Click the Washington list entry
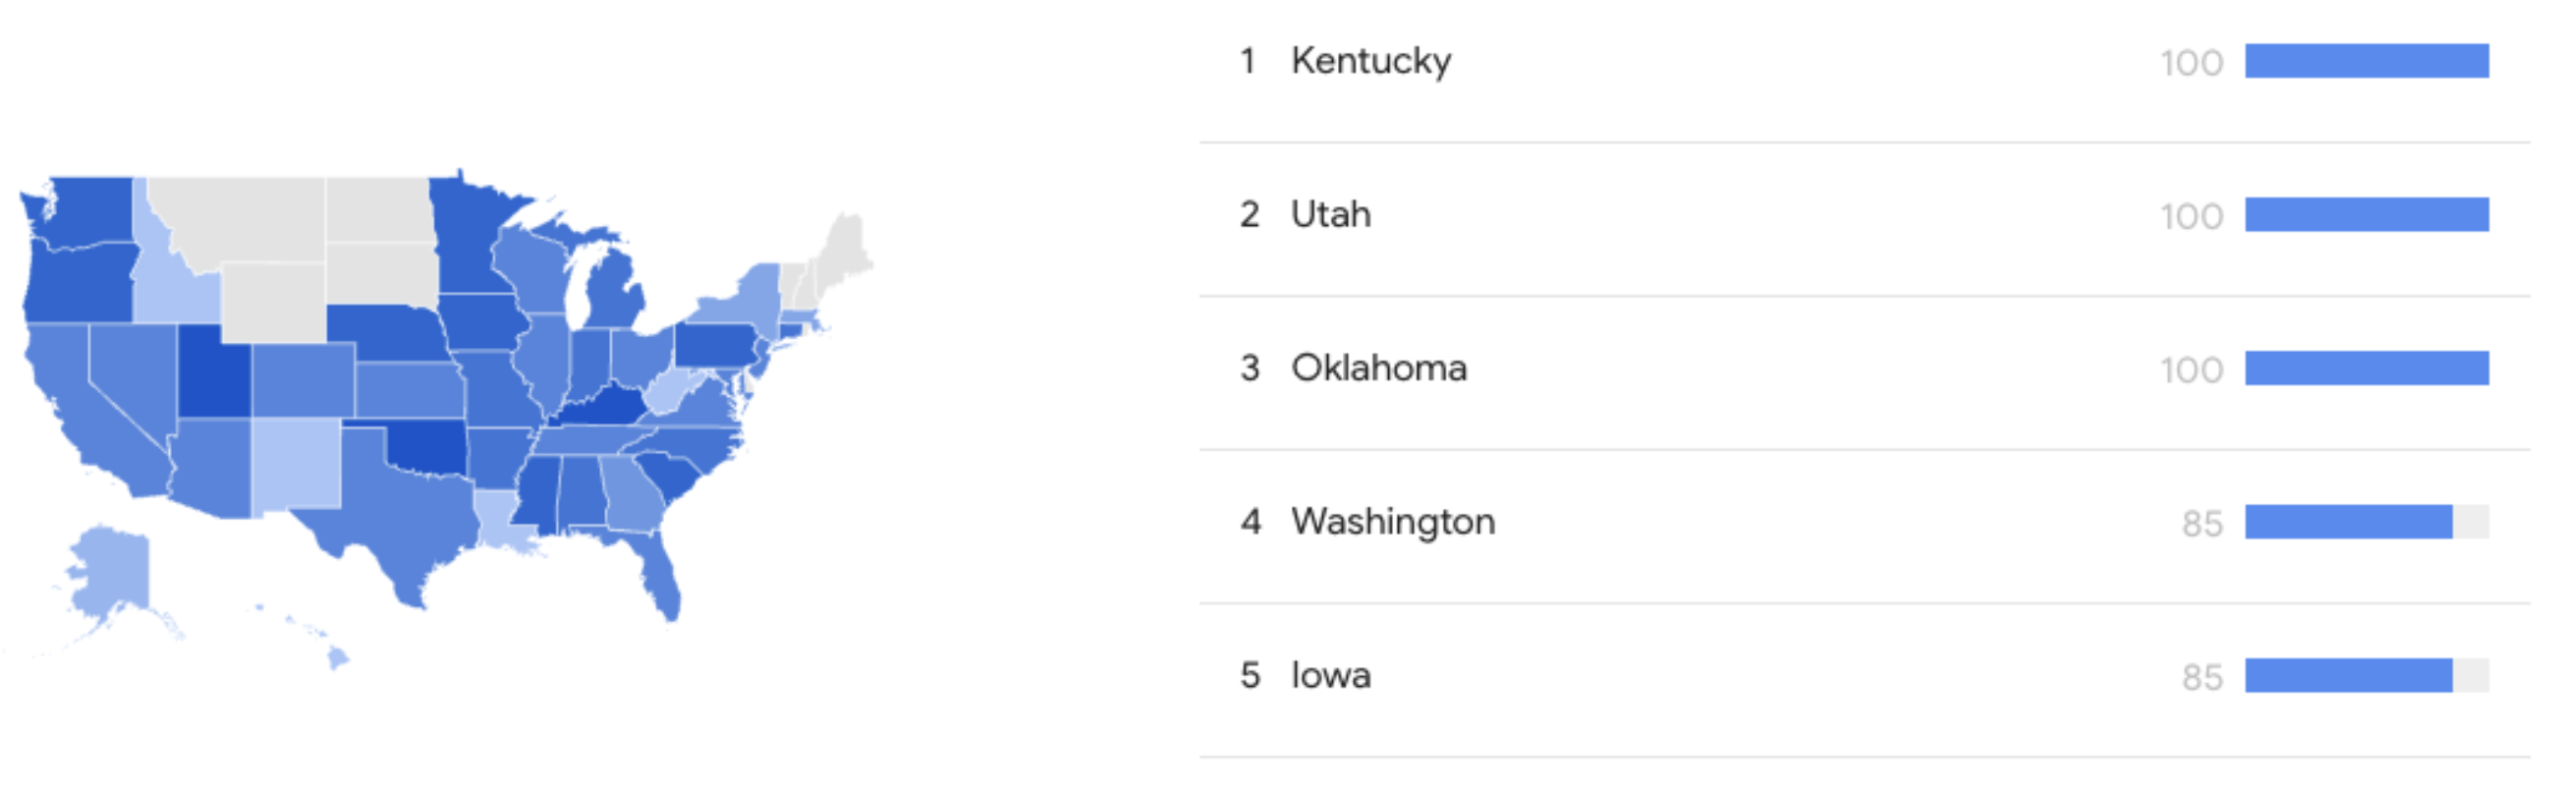The height and width of the screenshot is (792, 2560). point(1392,522)
